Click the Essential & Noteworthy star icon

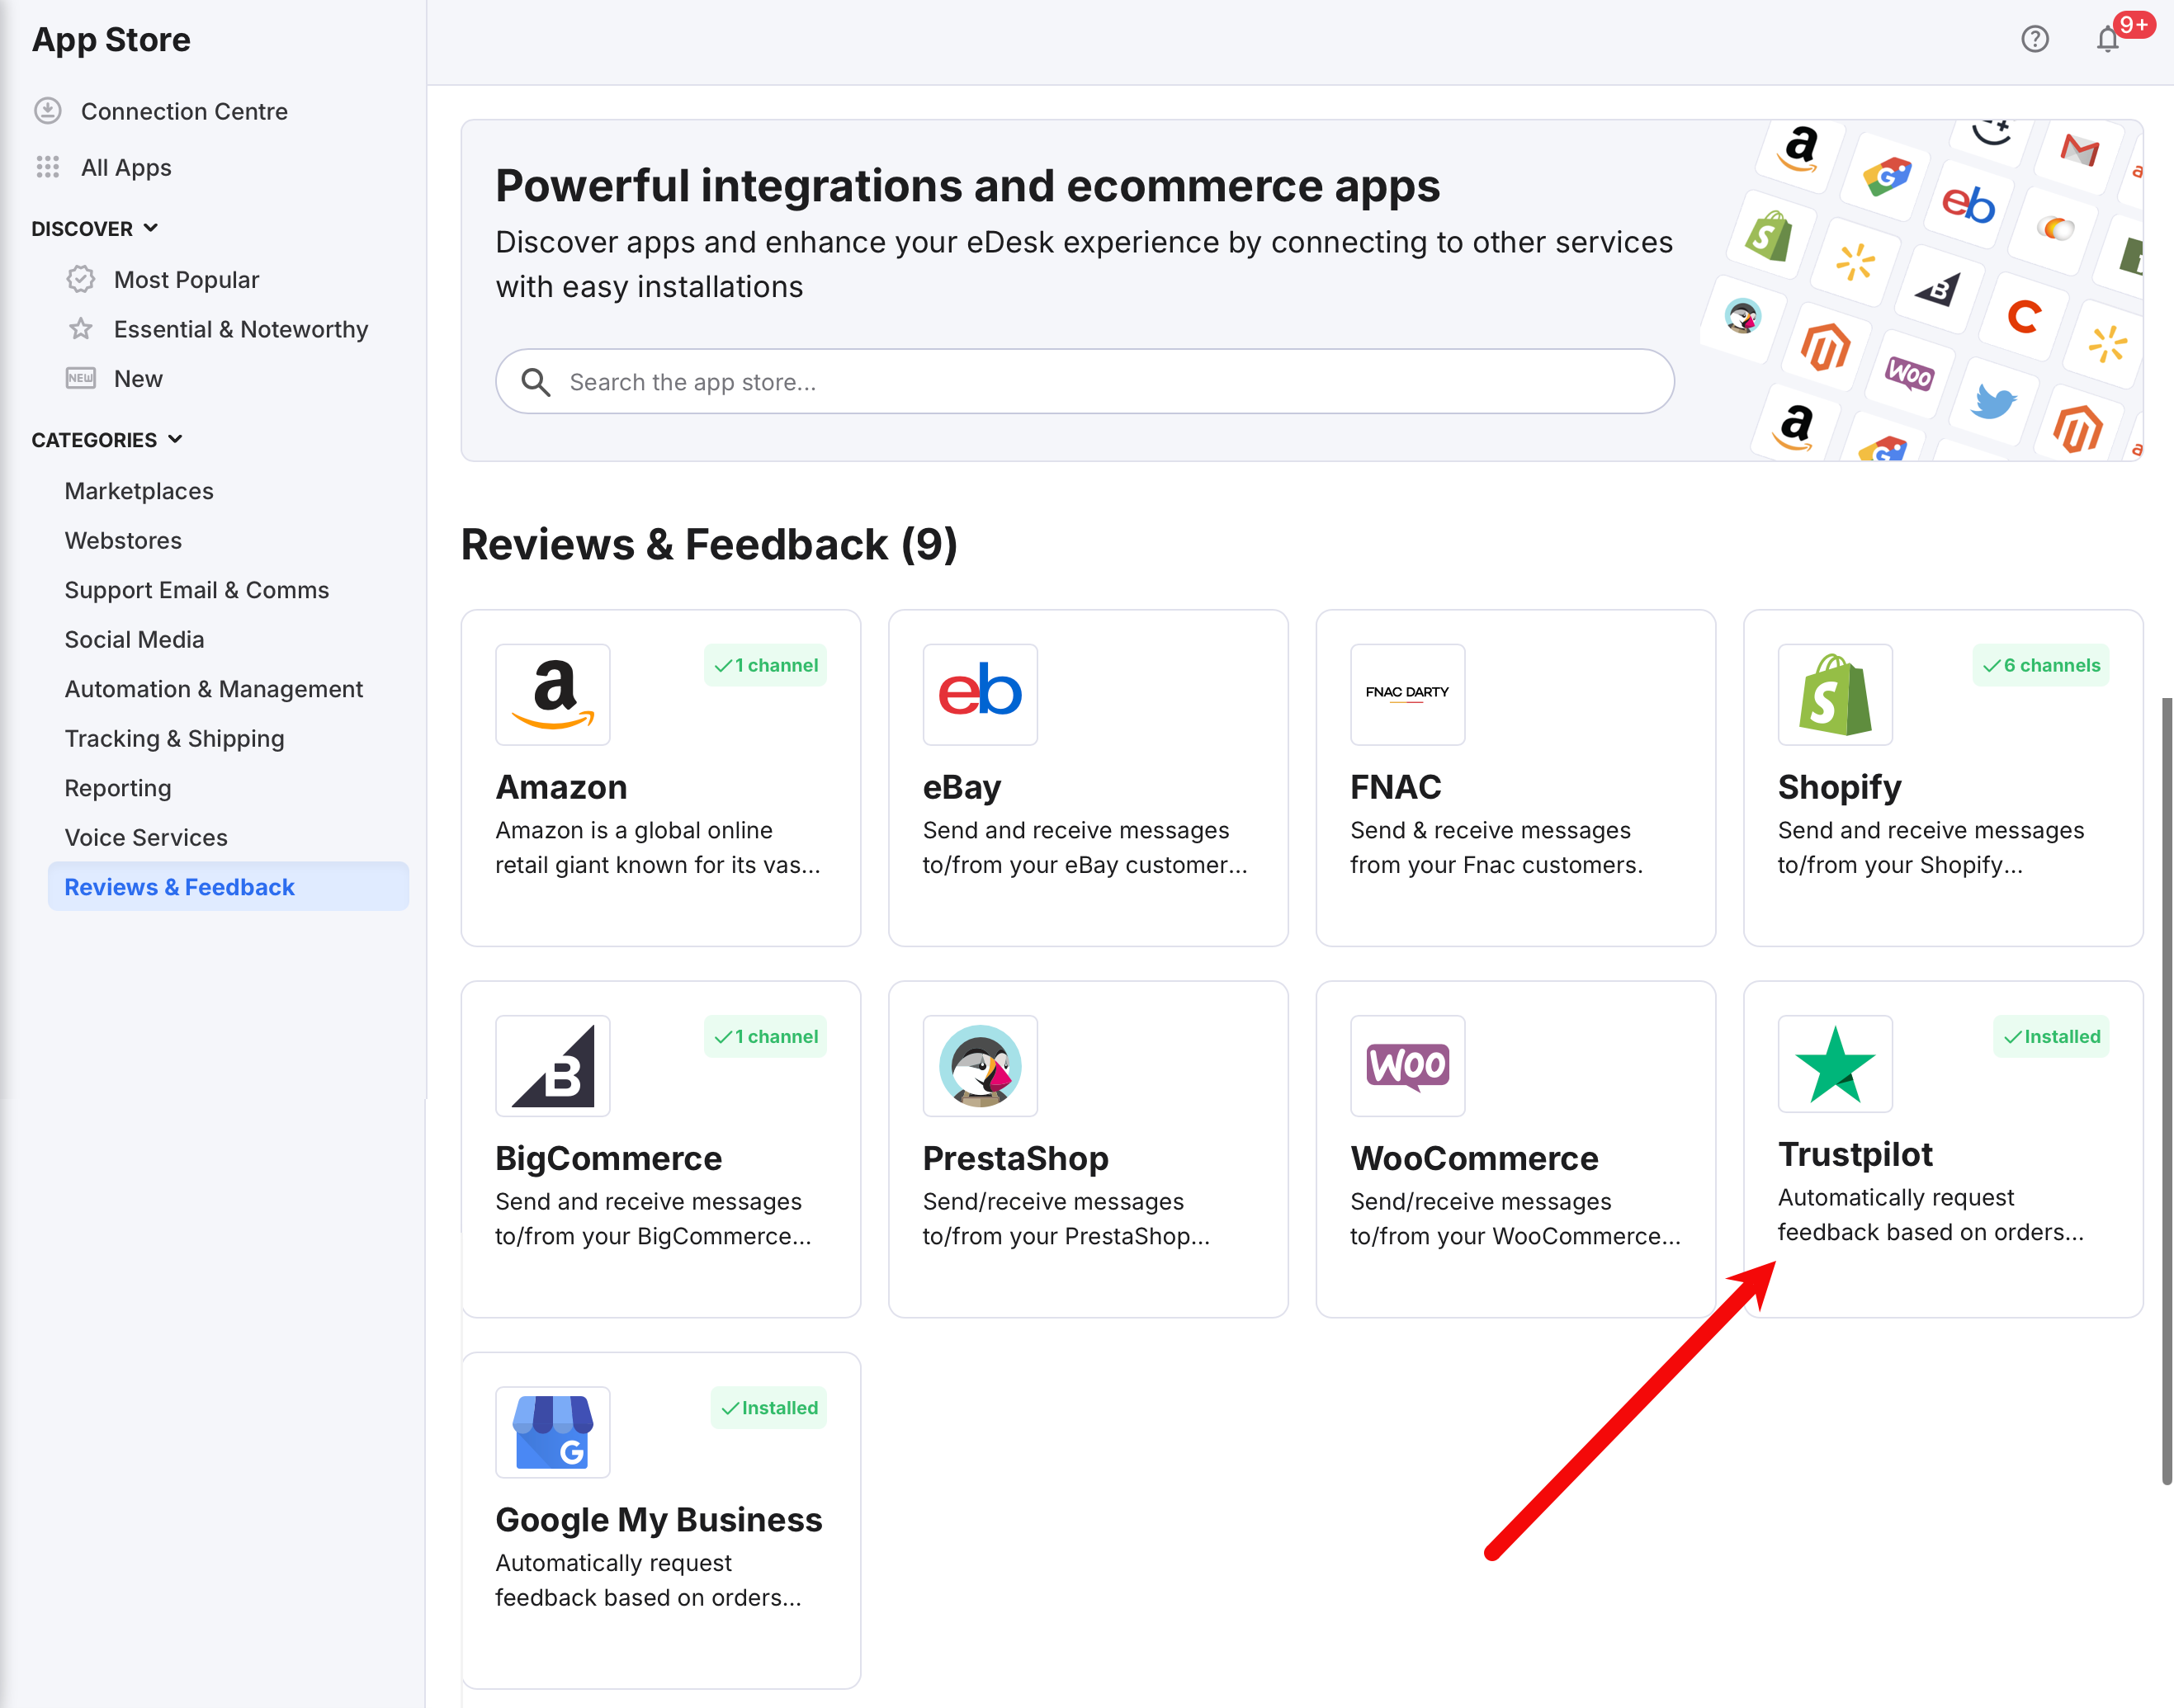coord(81,329)
